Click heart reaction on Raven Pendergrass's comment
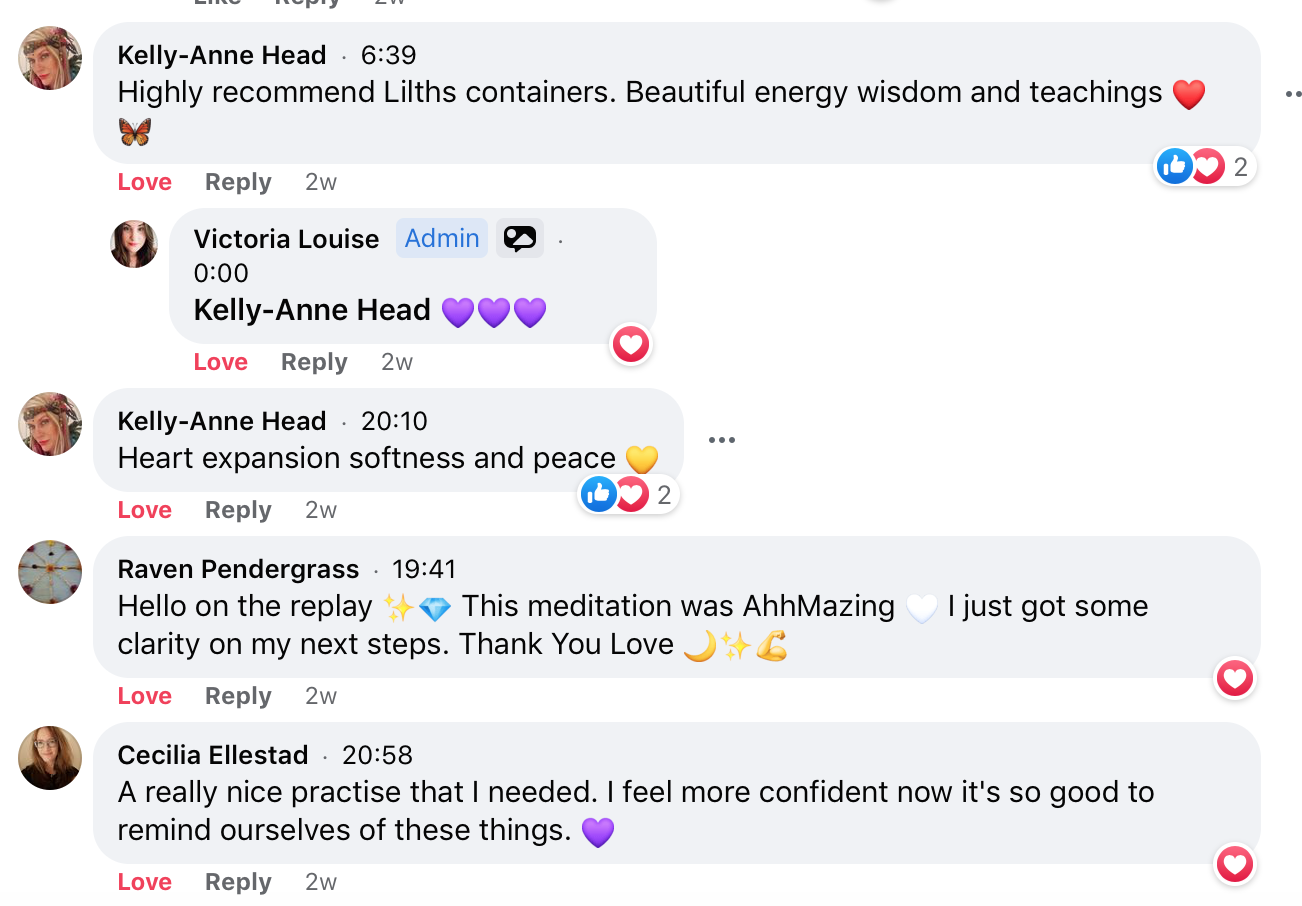Viewport: 1302px width, 906px height. tap(1235, 679)
